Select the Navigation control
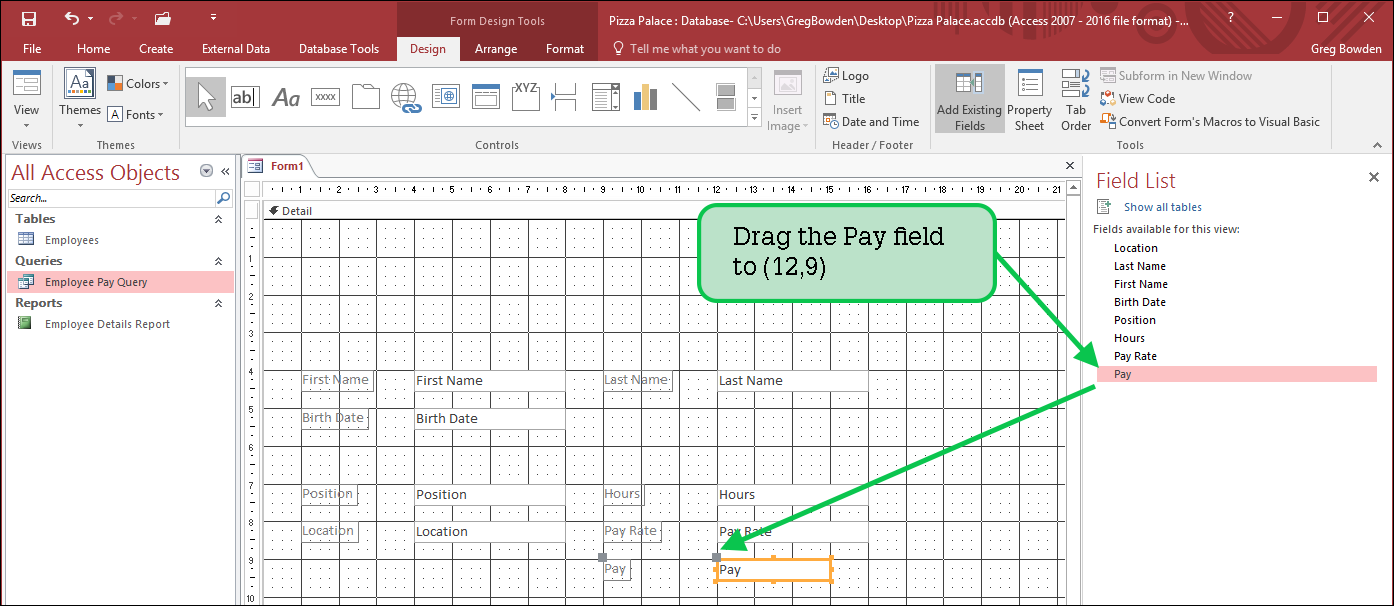 click(x=485, y=97)
